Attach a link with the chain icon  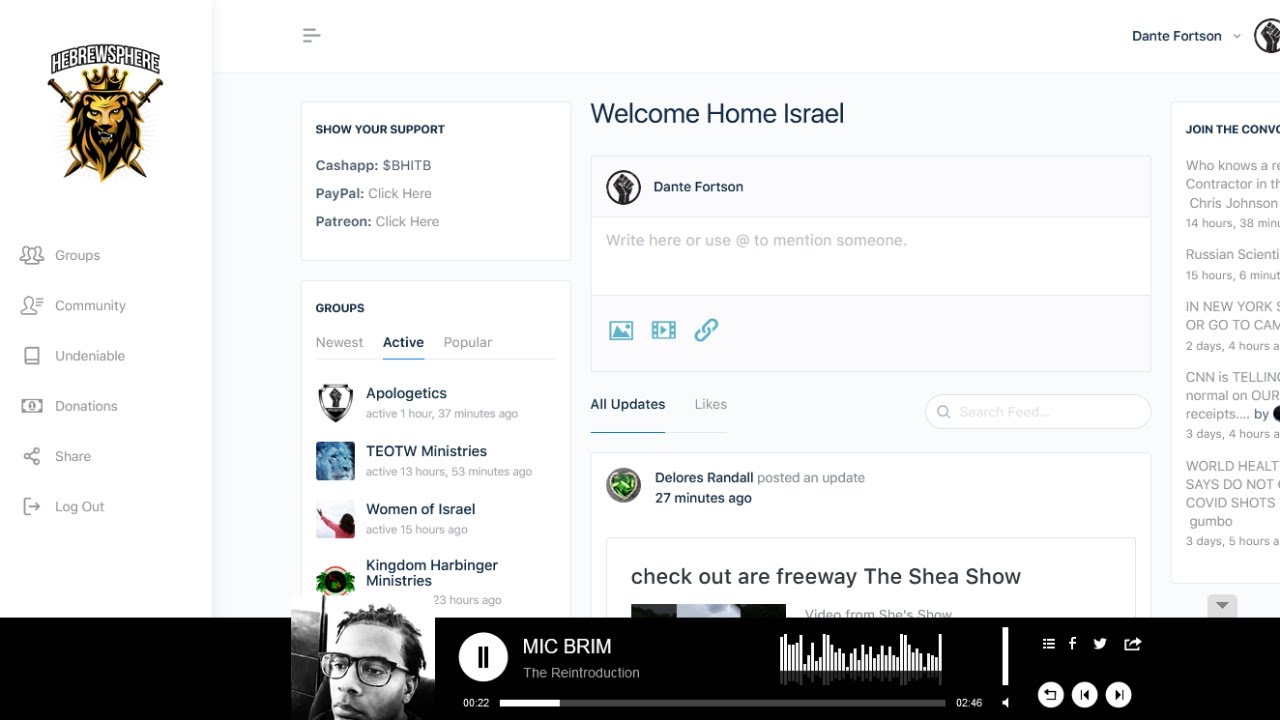706,330
